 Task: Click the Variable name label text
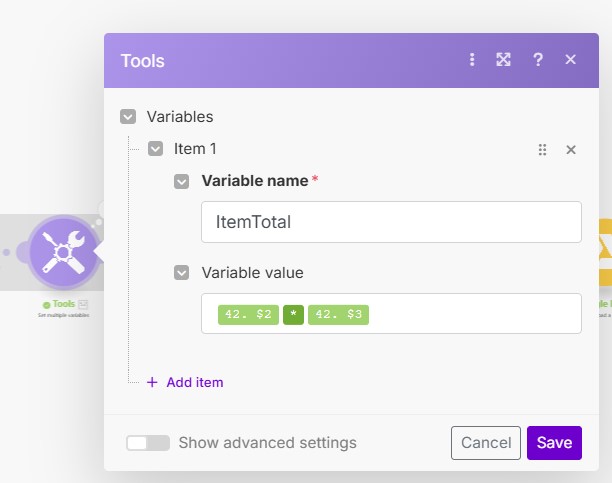point(255,181)
